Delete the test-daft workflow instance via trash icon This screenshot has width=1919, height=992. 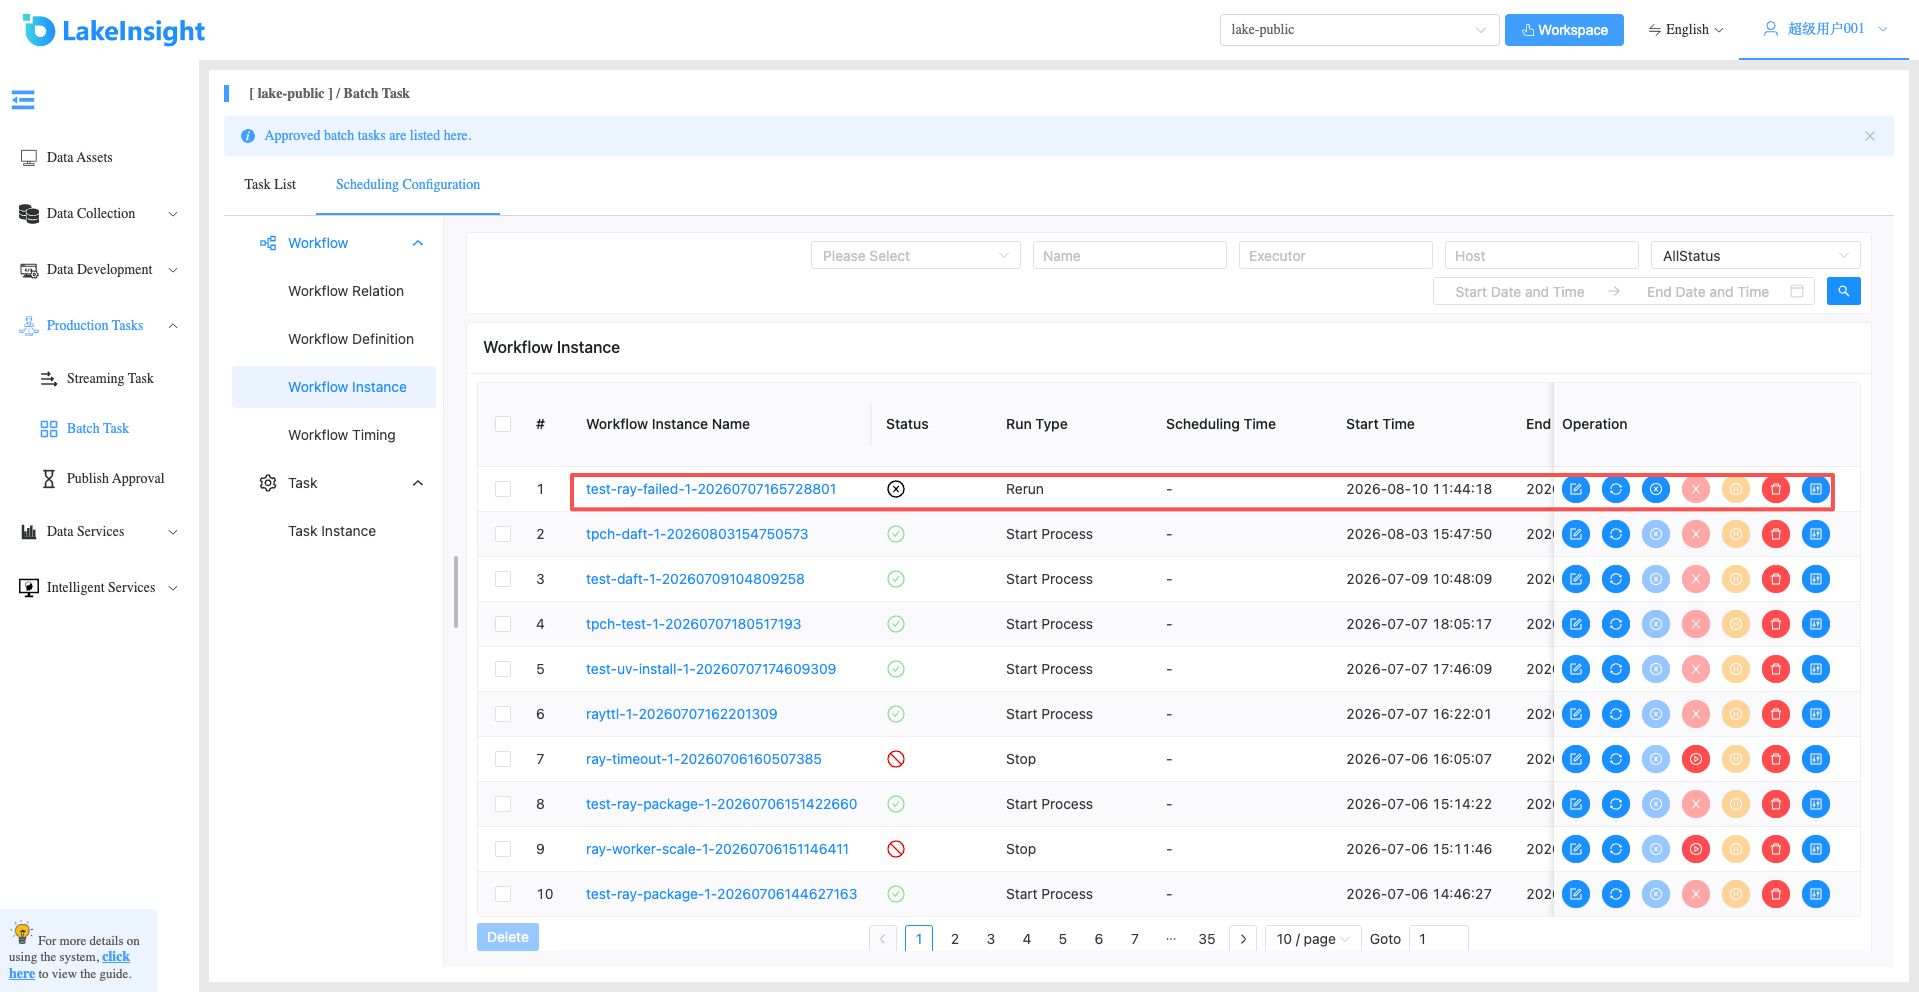point(1776,579)
